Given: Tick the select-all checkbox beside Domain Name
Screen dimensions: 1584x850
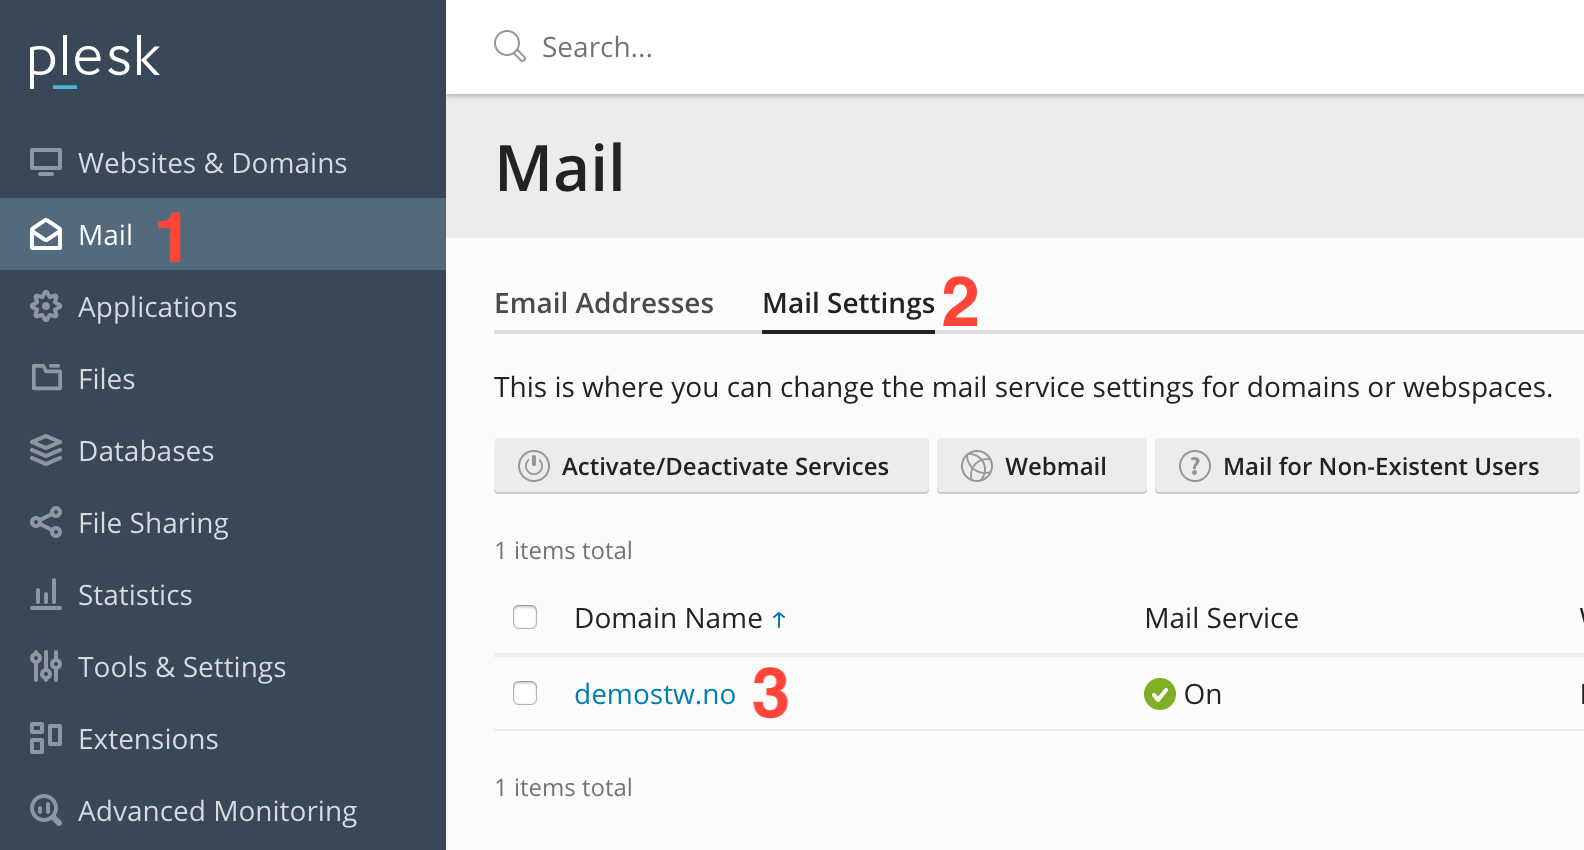Looking at the screenshot, I should [x=525, y=617].
